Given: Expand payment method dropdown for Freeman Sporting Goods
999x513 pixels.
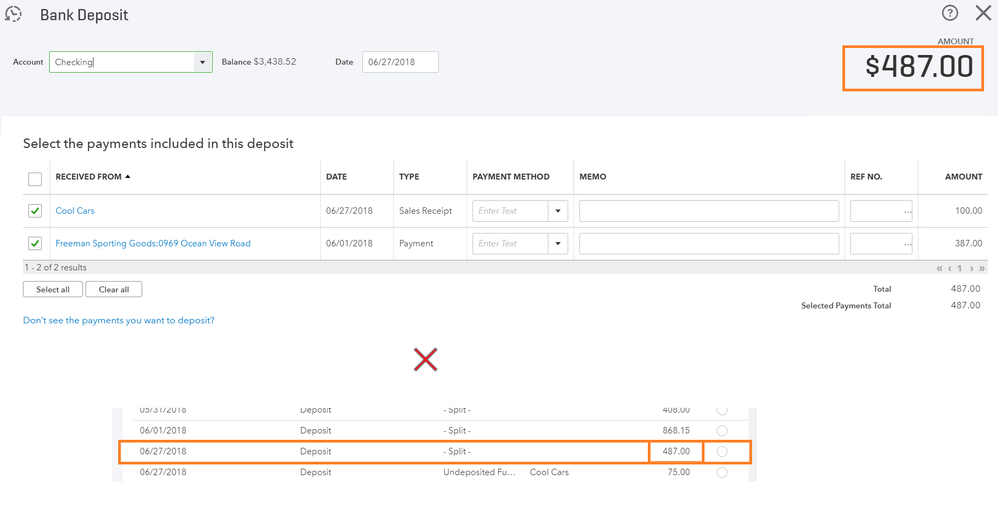Looking at the screenshot, I should (x=558, y=243).
